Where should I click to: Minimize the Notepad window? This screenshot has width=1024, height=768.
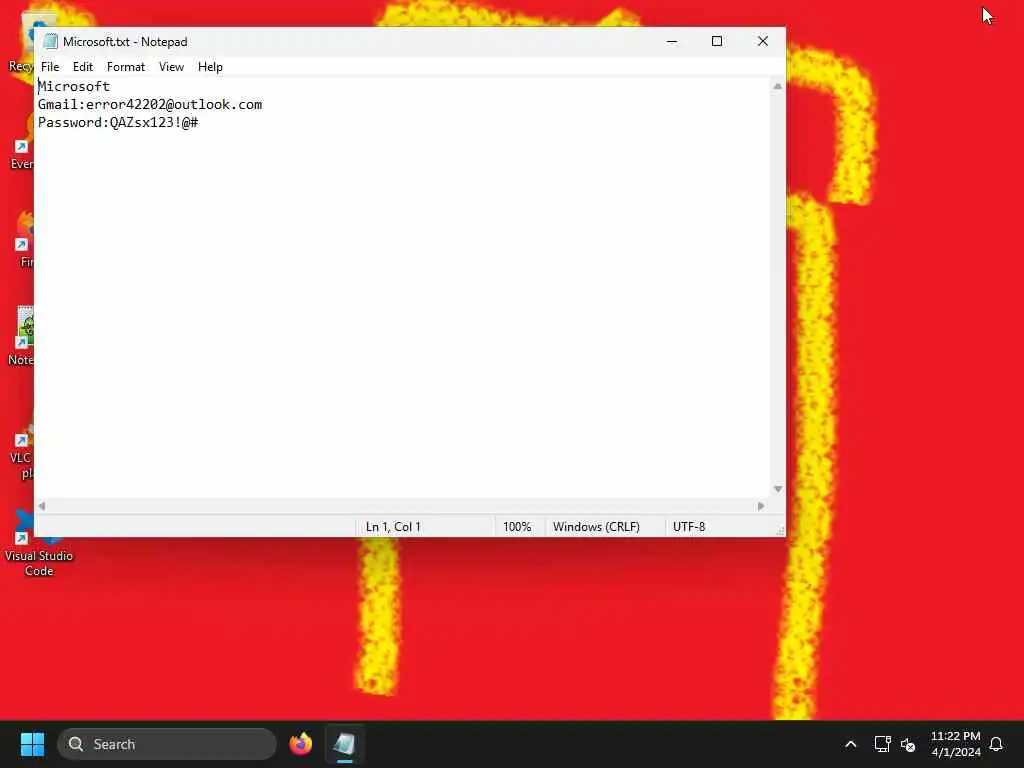pos(671,41)
